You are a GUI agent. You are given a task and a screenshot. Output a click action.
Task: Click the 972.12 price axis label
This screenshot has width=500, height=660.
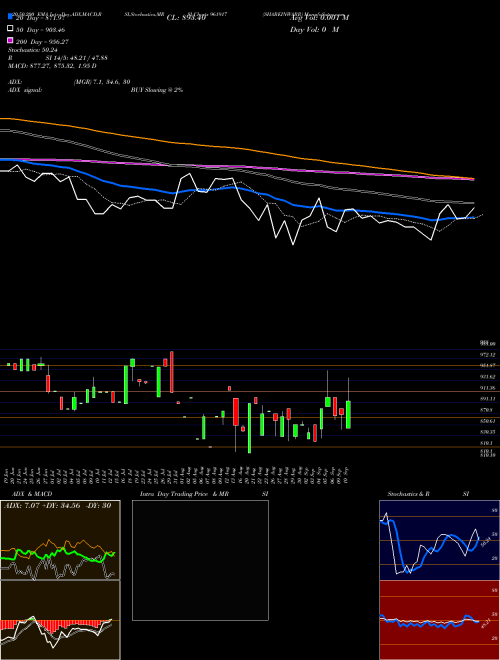point(488,355)
